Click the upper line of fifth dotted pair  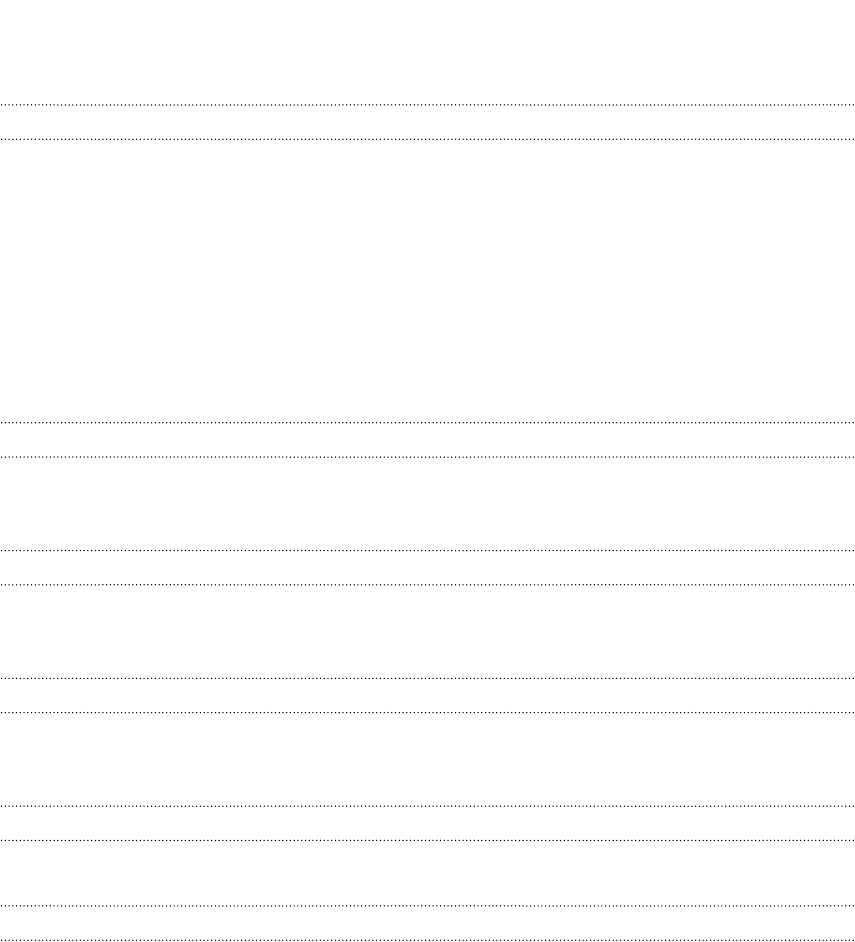[x=427, y=806]
